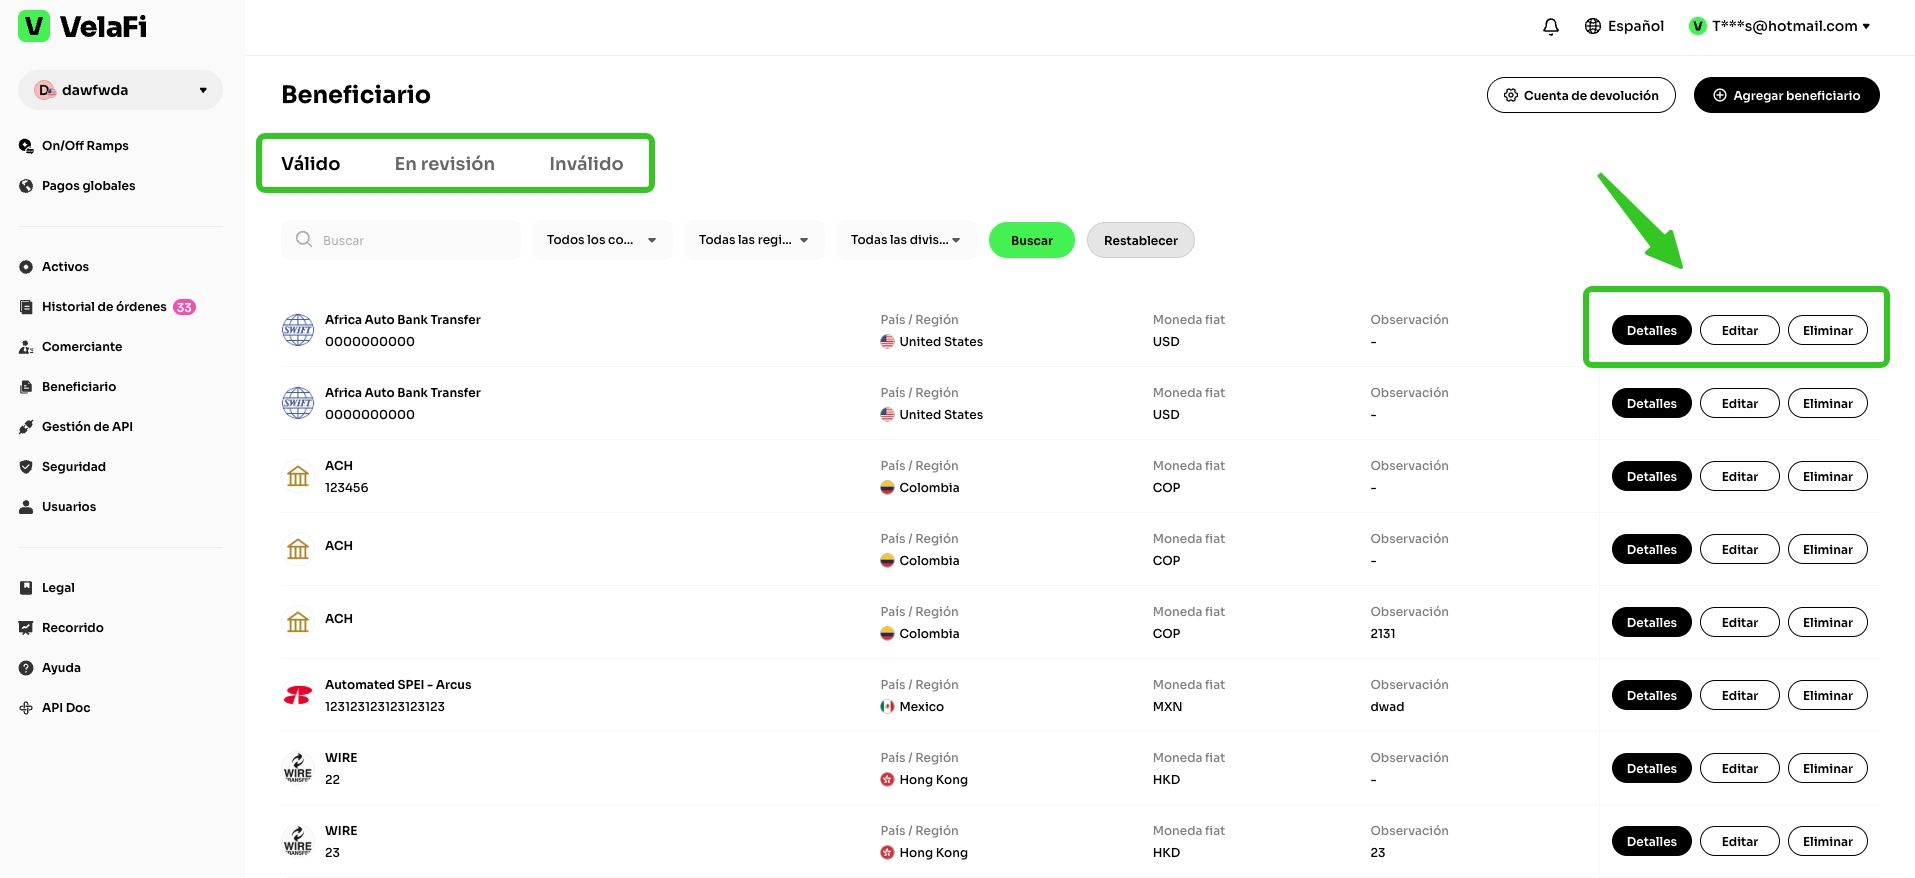The width and height of the screenshot is (1915, 878).
Task: Open the user email account menu
Action: point(1779,27)
